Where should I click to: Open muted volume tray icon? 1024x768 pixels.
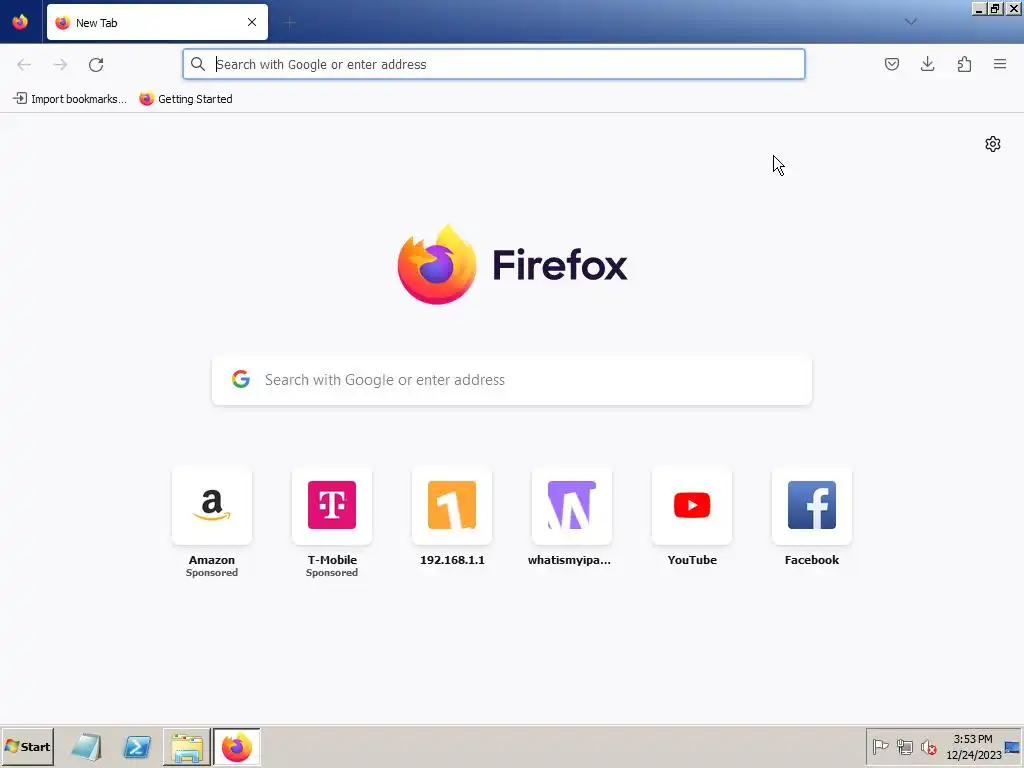tap(928, 746)
